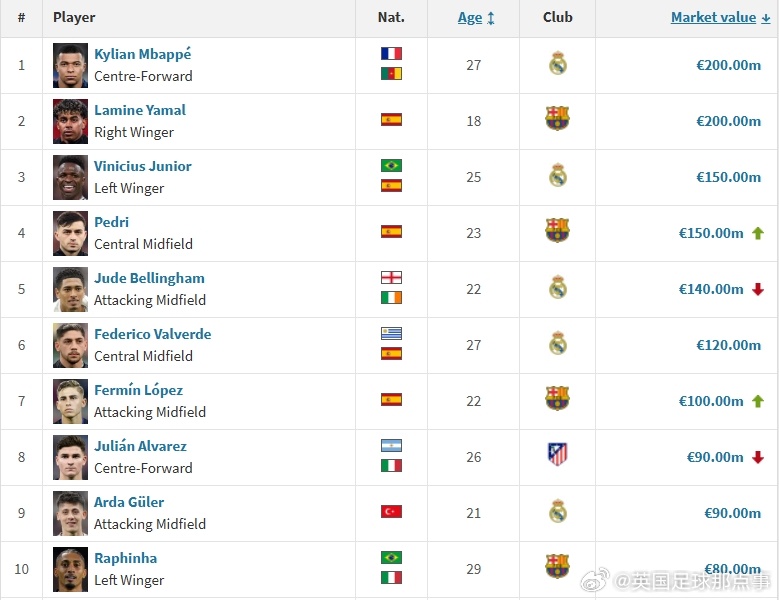Click the Barcelona crest in Lamine Yamal's row
The image size is (779, 600).
click(557, 120)
